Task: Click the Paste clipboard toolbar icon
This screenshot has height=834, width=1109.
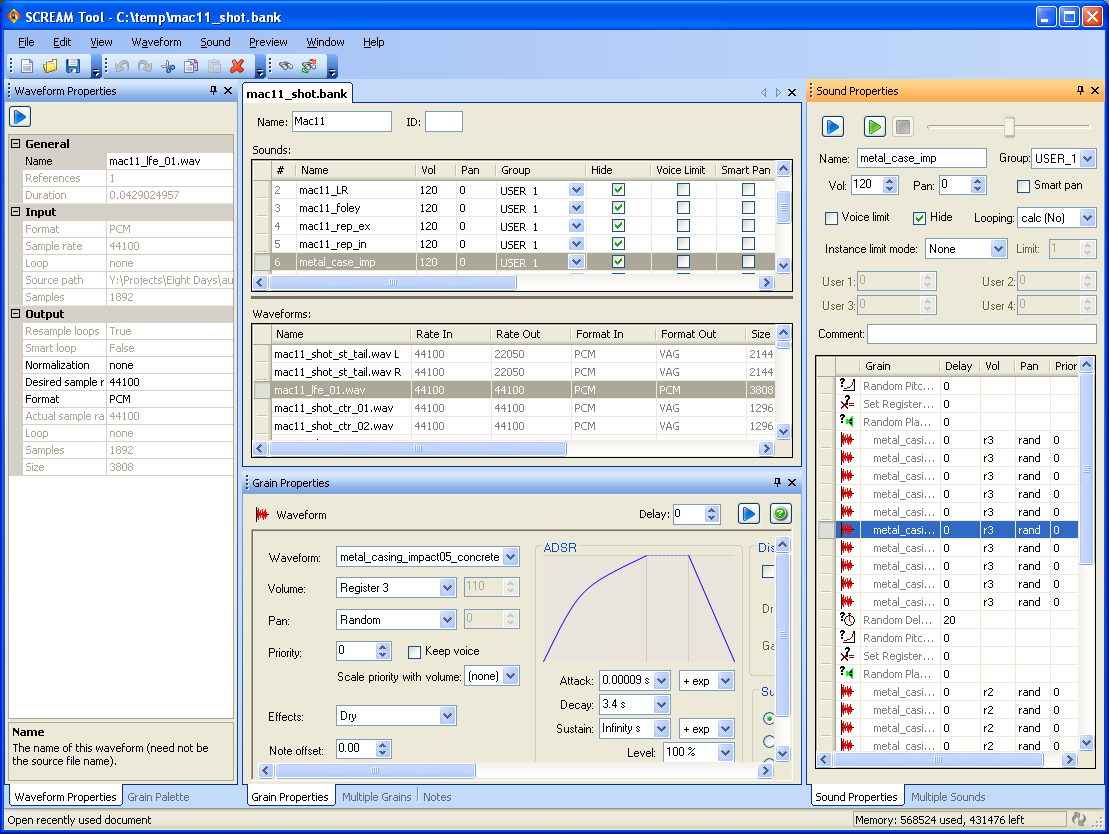Action: click(214, 66)
